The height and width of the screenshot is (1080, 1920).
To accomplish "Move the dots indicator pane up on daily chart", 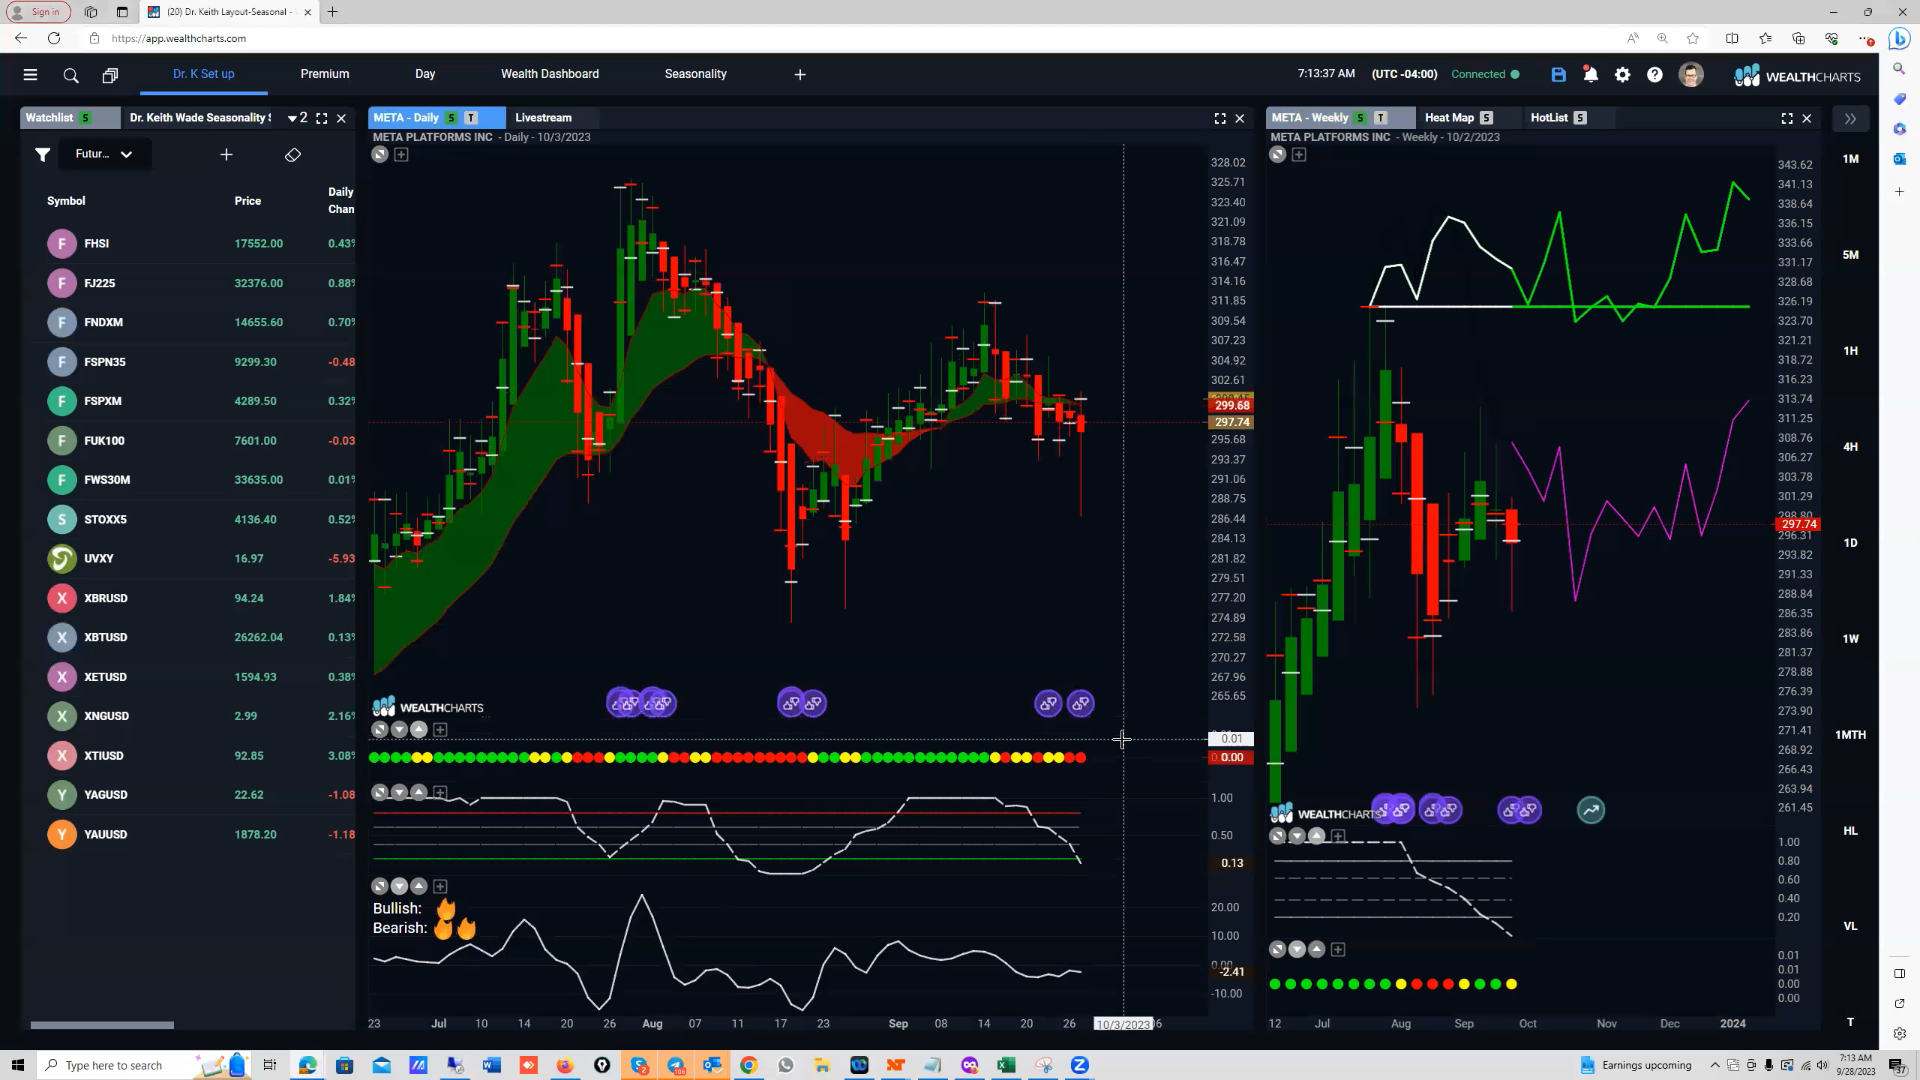I will click(x=419, y=730).
